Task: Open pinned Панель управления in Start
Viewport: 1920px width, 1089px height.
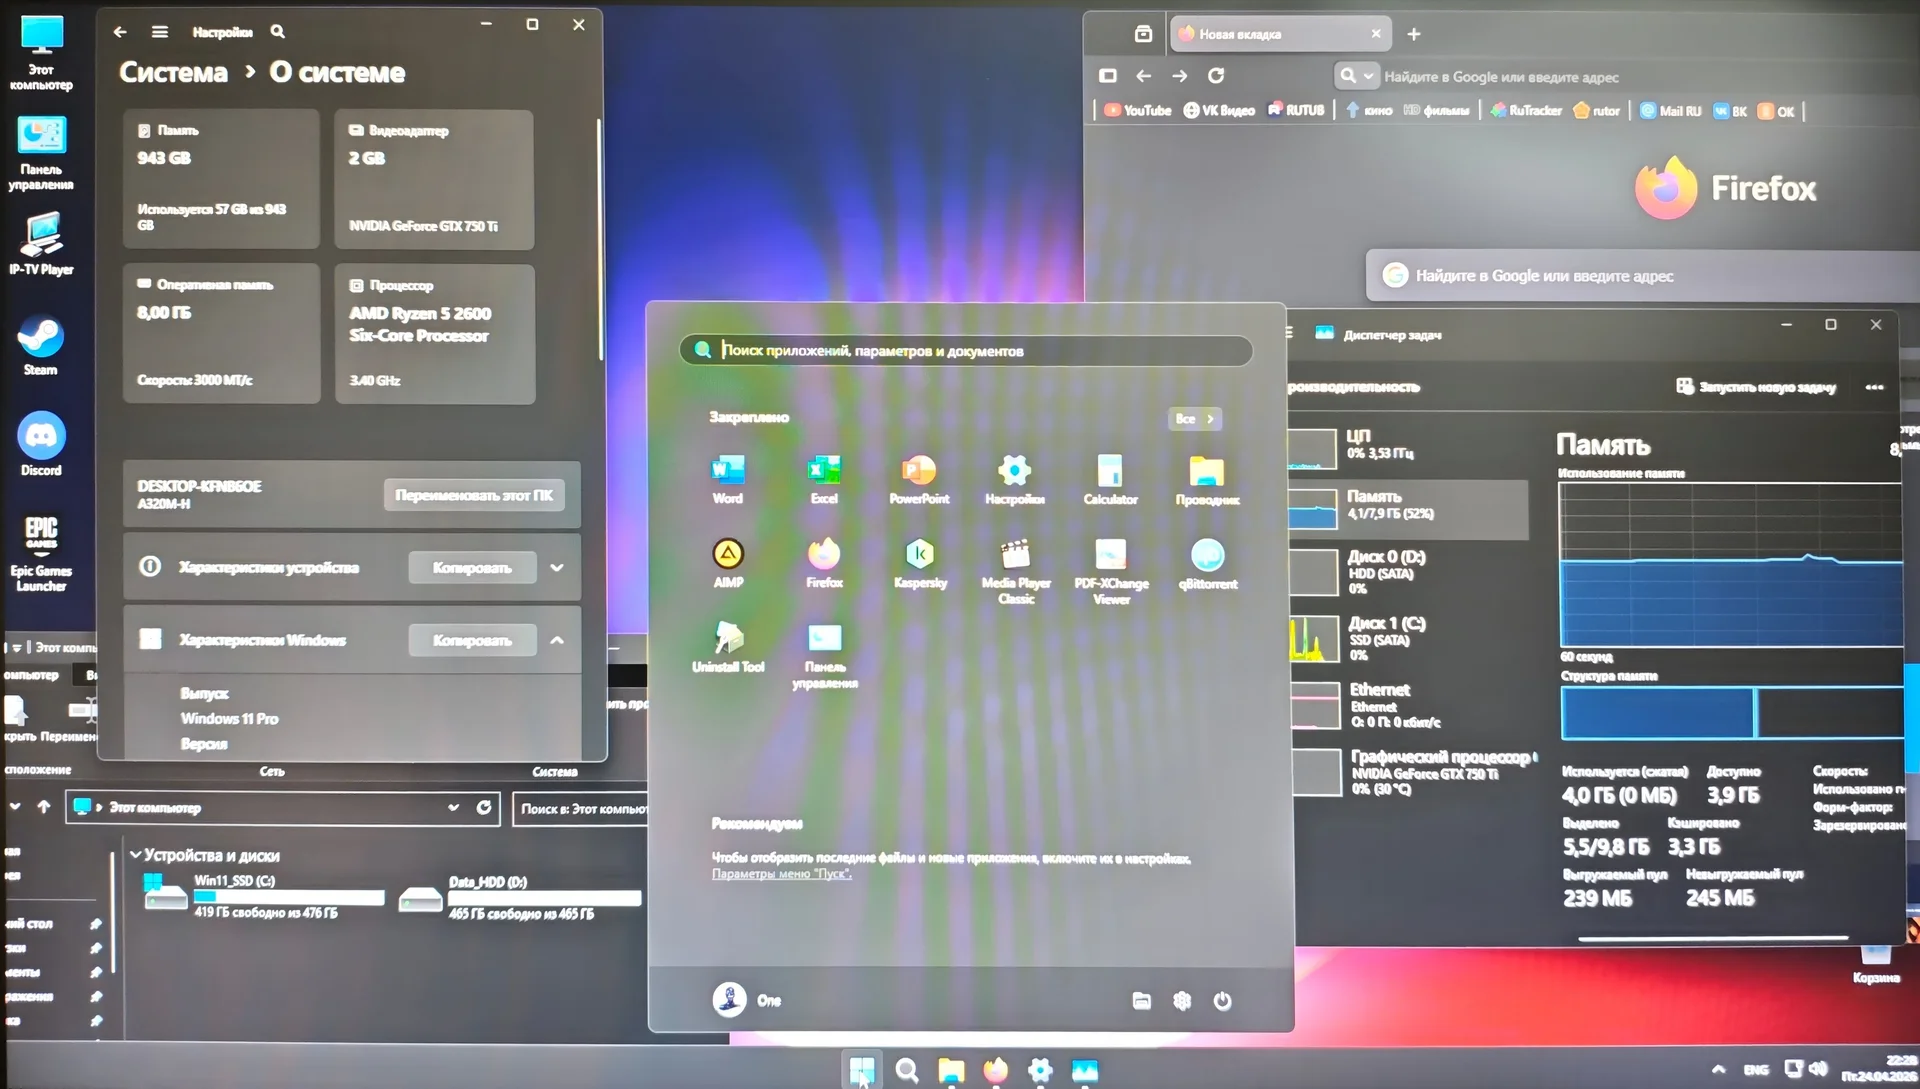Action: pyautogui.click(x=825, y=655)
